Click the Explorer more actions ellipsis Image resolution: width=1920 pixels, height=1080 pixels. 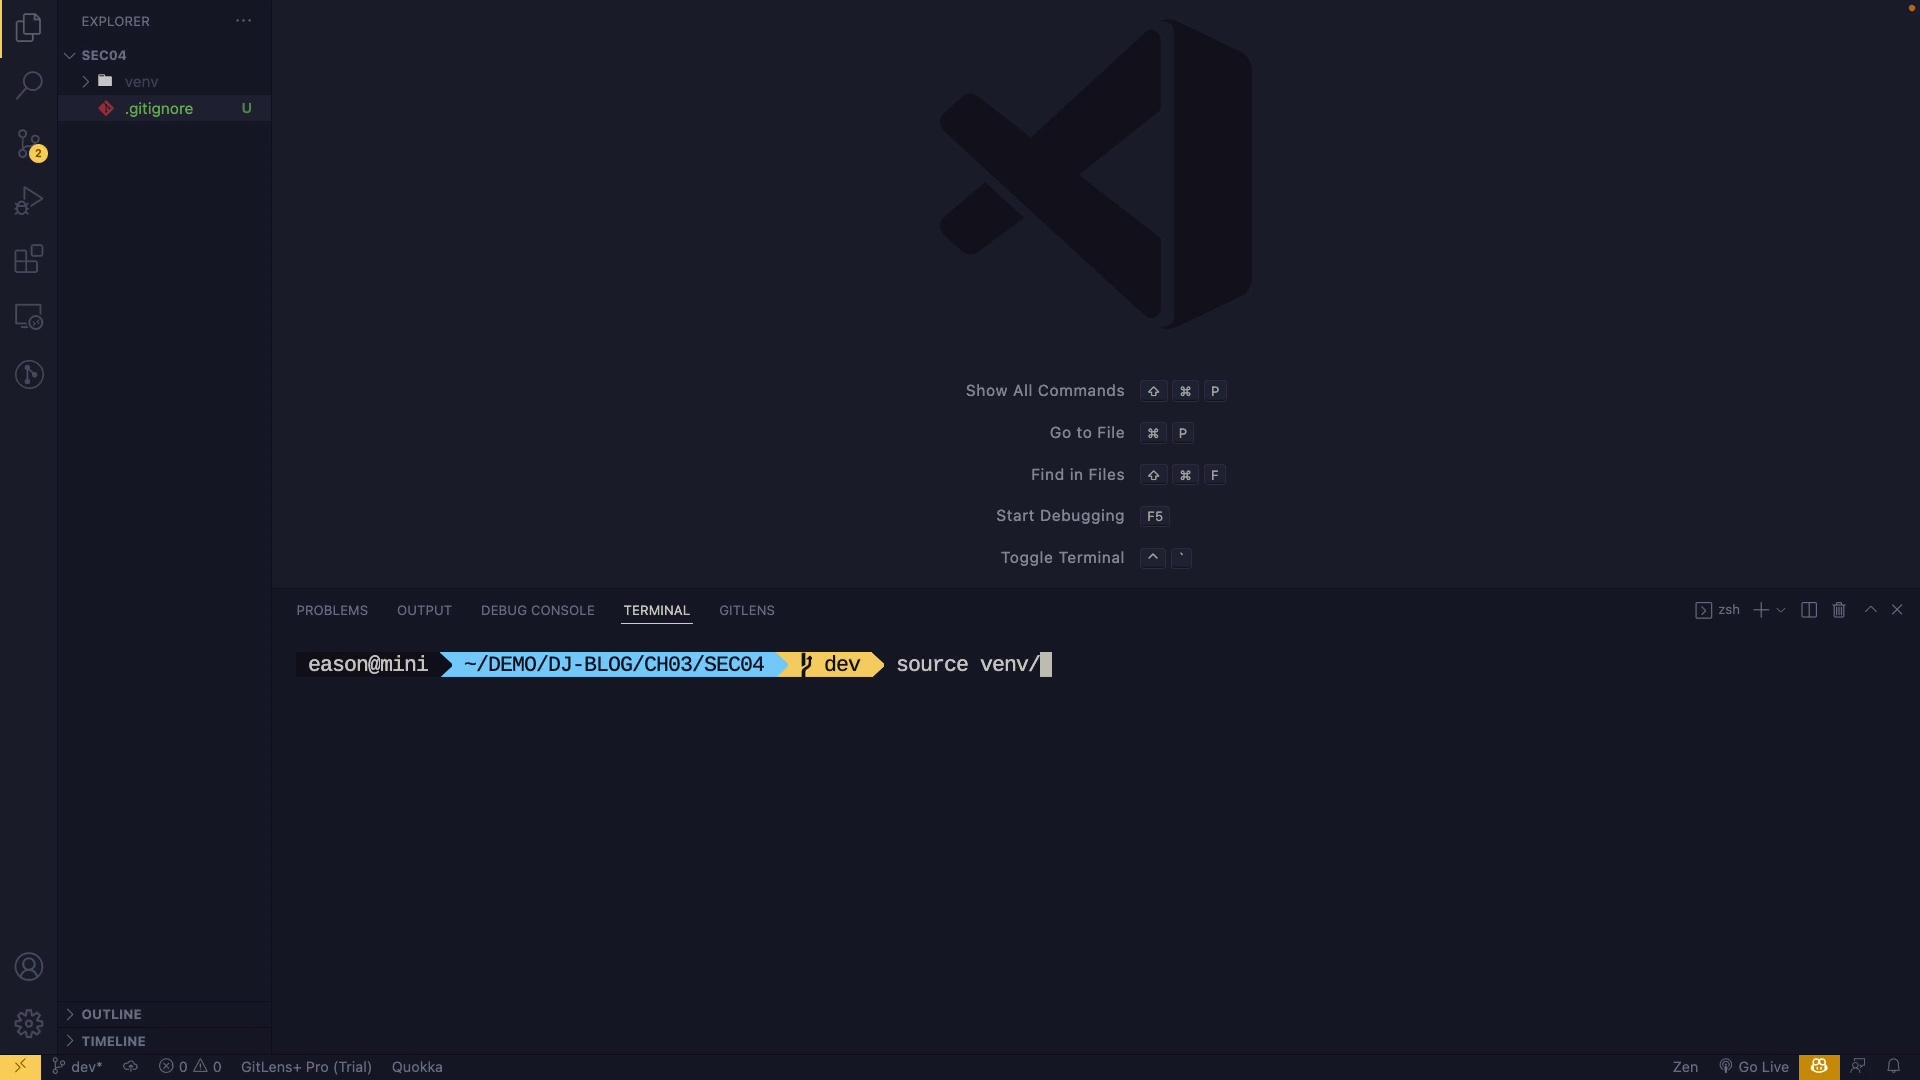point(243,21)
